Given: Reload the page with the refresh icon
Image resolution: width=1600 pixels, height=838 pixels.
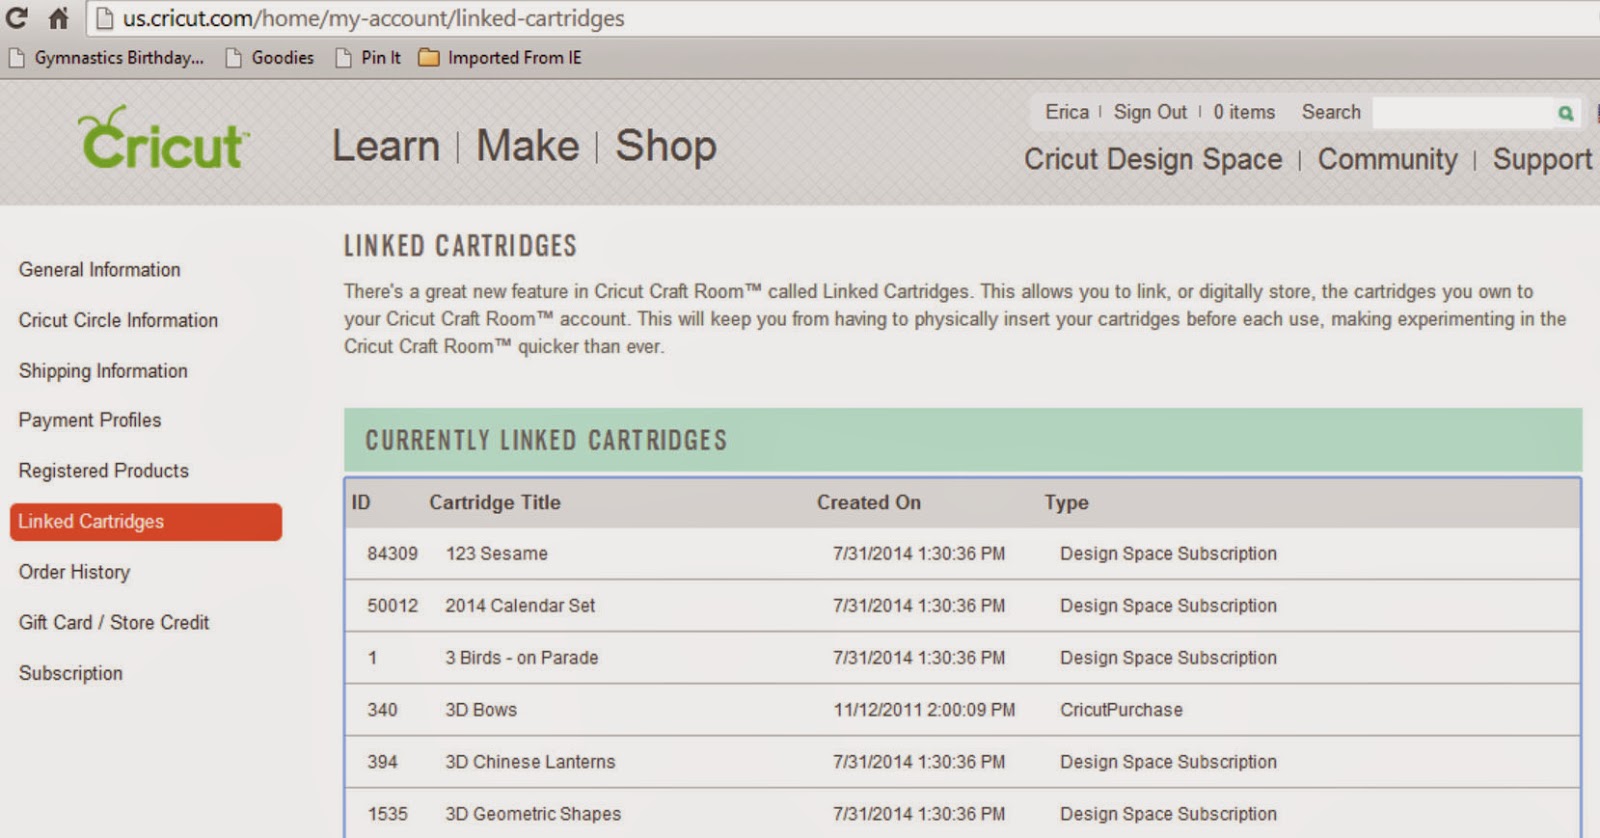Looking at the screenshot, I should (16, 18).
